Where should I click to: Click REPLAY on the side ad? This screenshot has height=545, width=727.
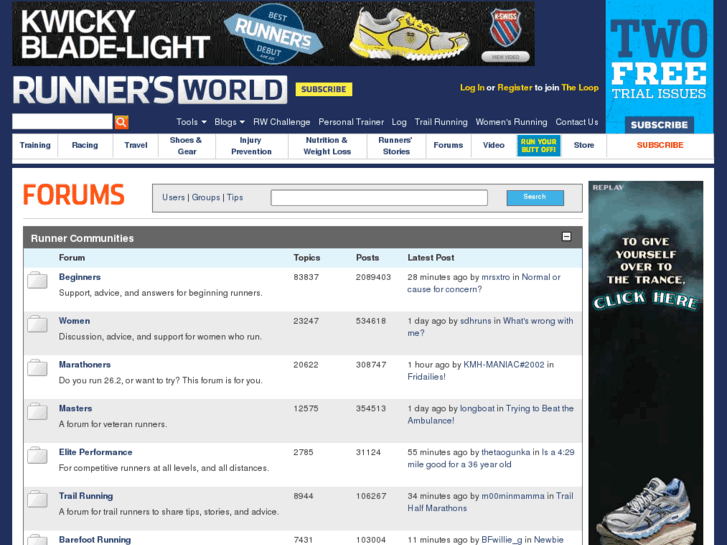pyautogui.click(x=608, y=187)
